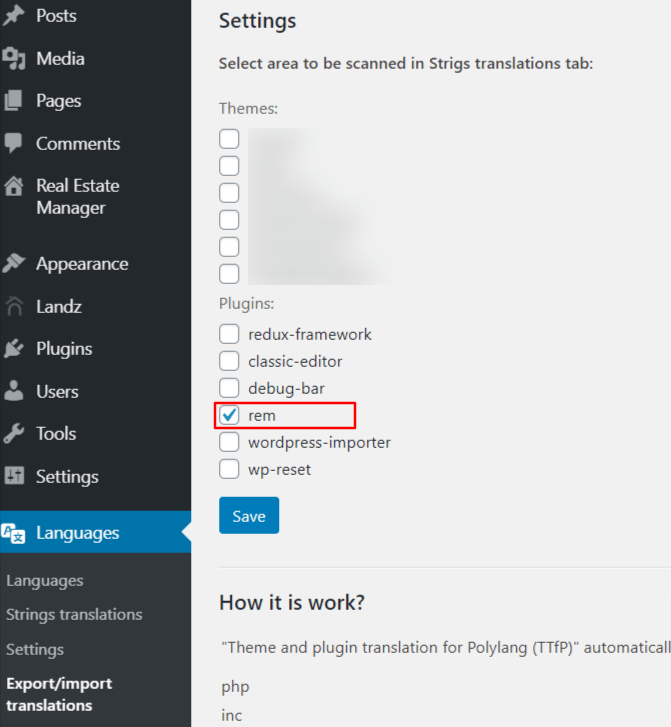Image resolution: width=671 pixels, height=727 pixels.
Task: Enable classic-editor plugin checkbox
Action: [229, 361]
